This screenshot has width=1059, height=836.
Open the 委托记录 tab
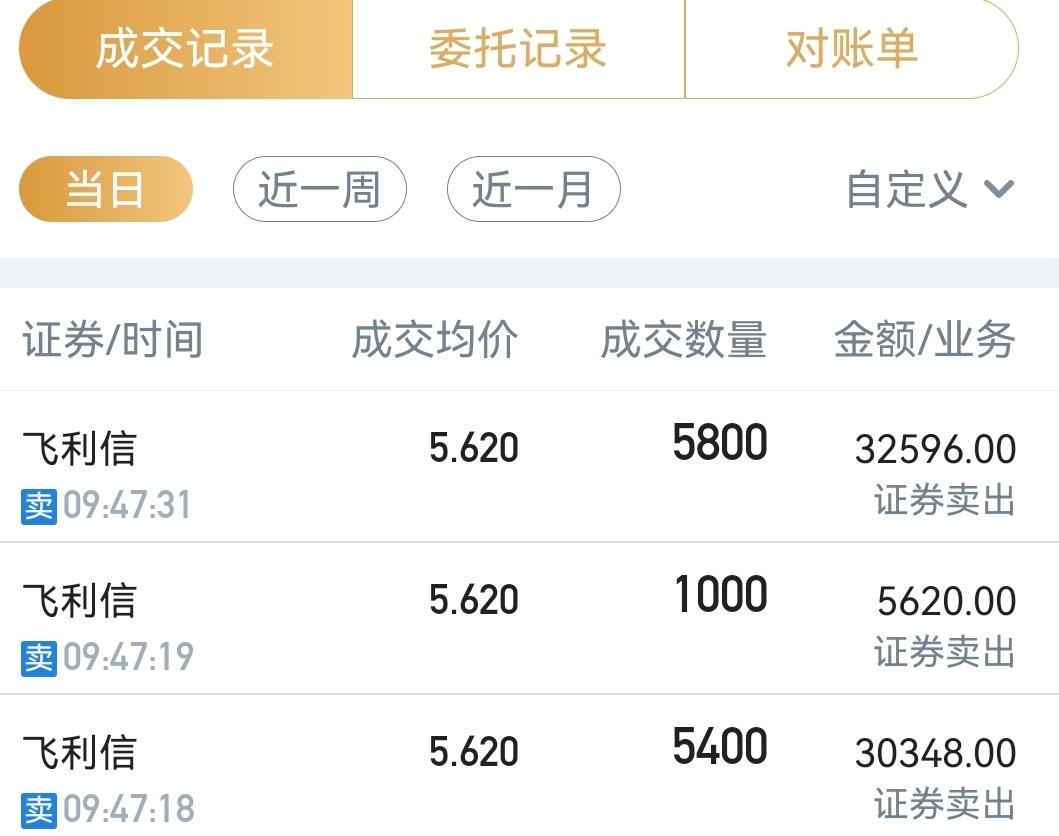click(x=519, y=49)
